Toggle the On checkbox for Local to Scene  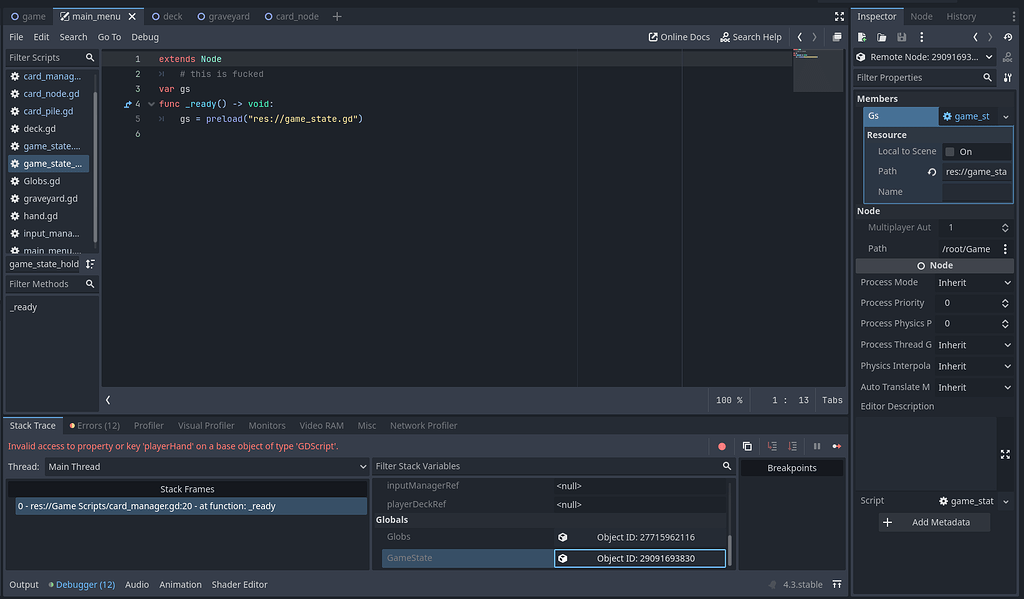pos(948,150)
